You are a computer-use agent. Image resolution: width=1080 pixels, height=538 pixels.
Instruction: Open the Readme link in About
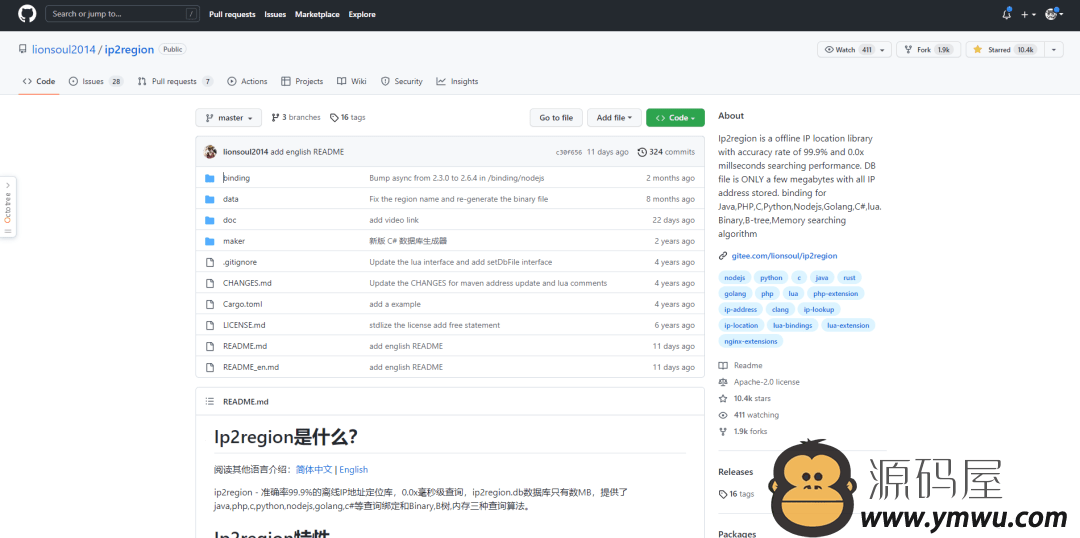pos(741,365)
